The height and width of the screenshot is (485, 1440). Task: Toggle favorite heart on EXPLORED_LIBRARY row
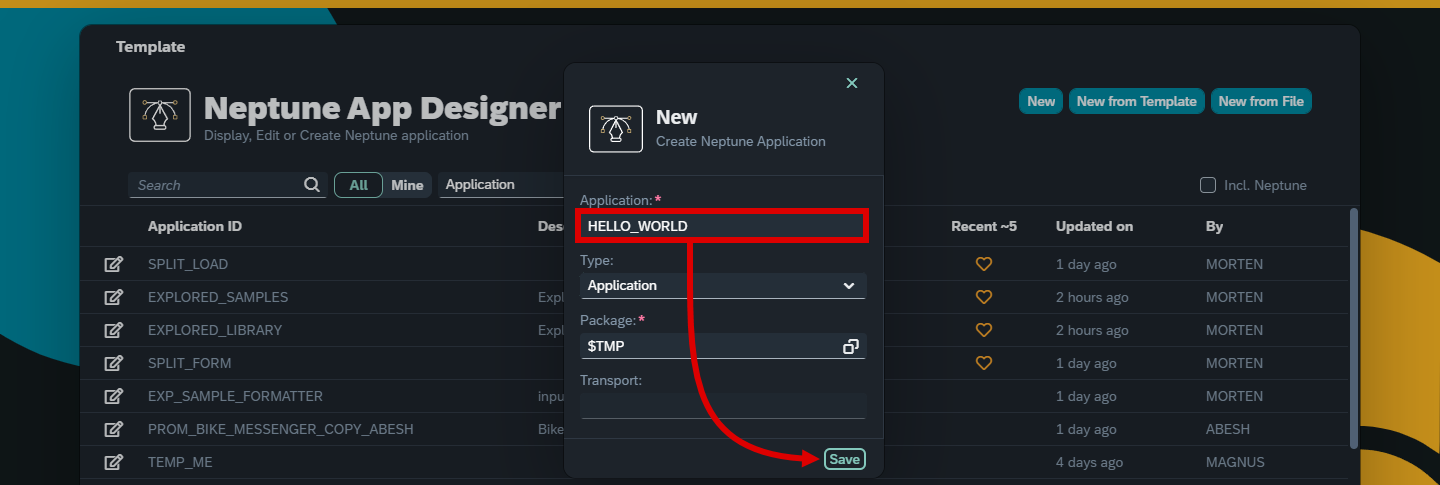click(x=984, y=330)
